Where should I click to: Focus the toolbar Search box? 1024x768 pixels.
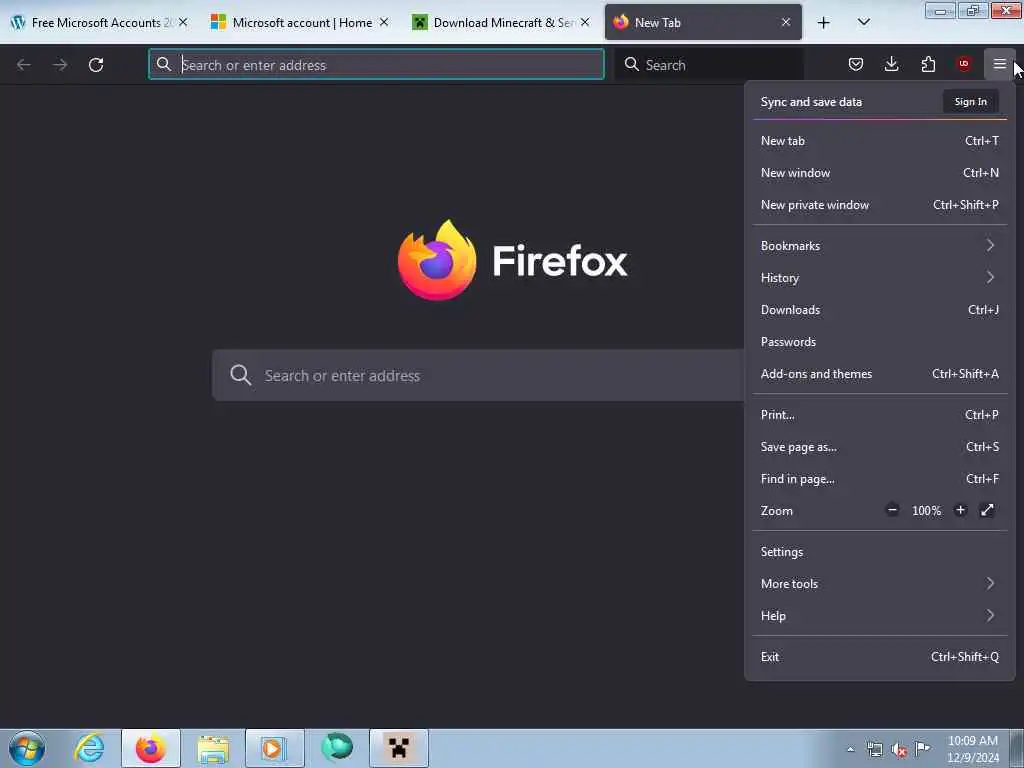(x=709, y=65)
